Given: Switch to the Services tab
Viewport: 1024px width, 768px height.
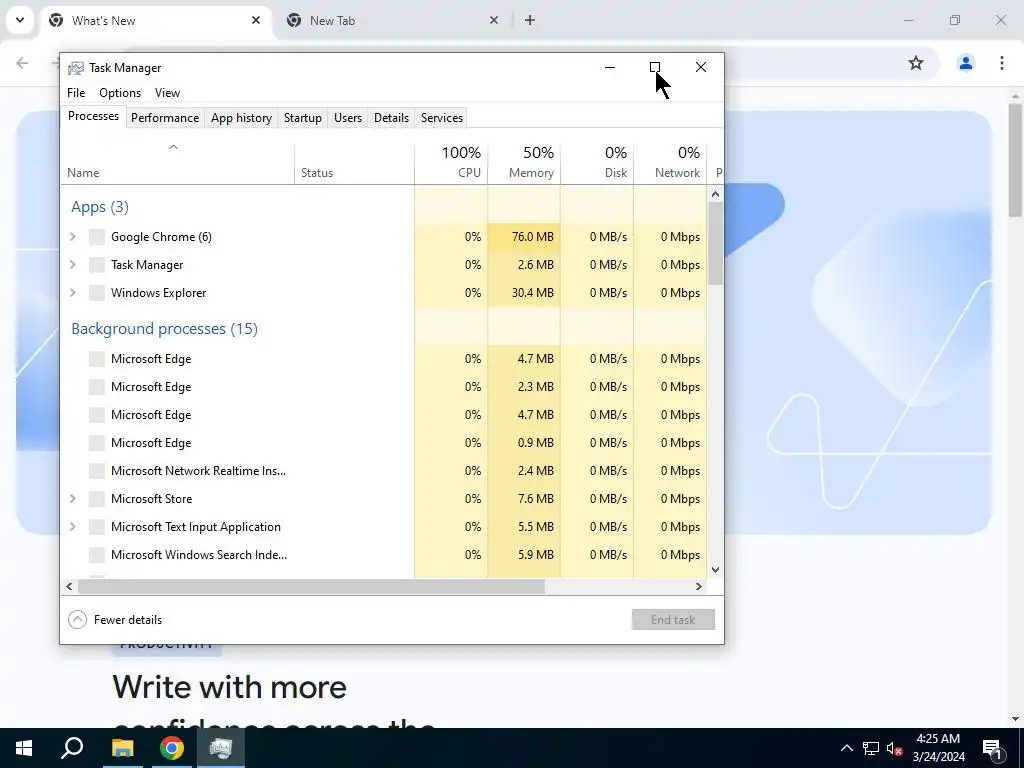Looking at the screenshot, I should [441, 118].
